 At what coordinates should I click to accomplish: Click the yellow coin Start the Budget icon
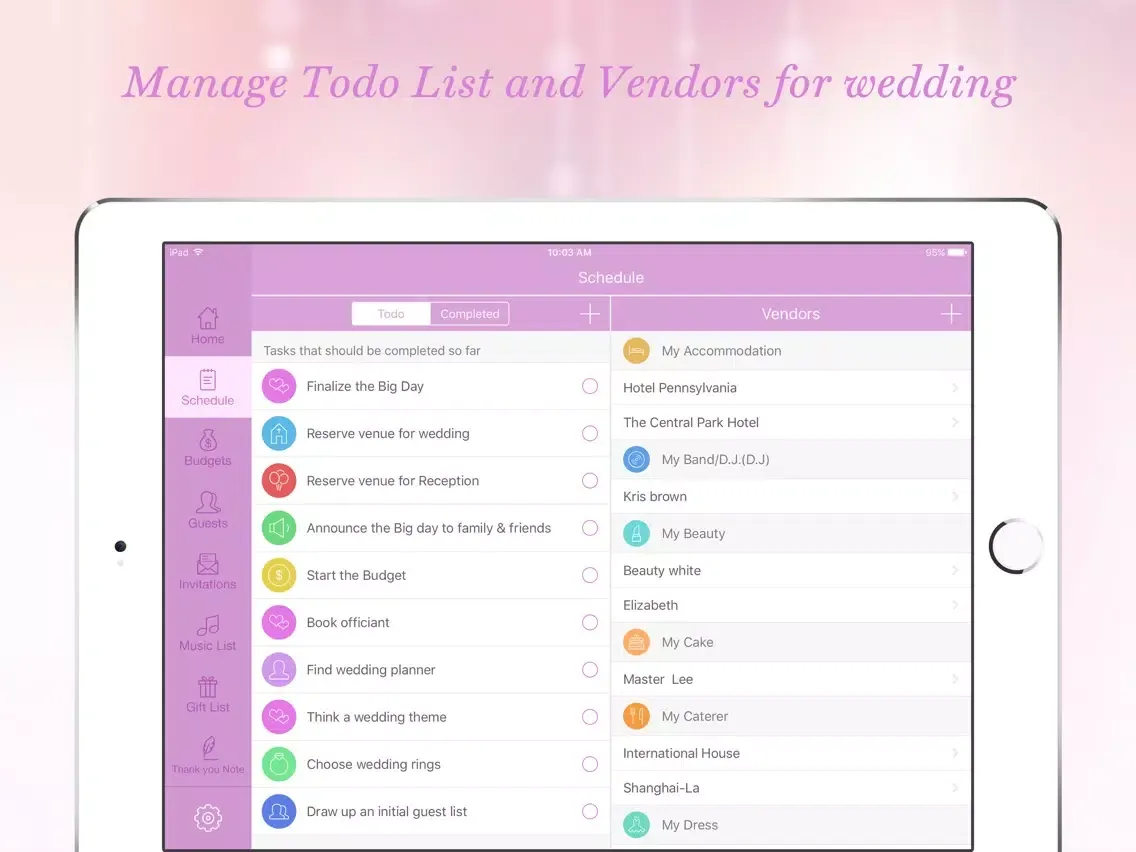(279, 575)
